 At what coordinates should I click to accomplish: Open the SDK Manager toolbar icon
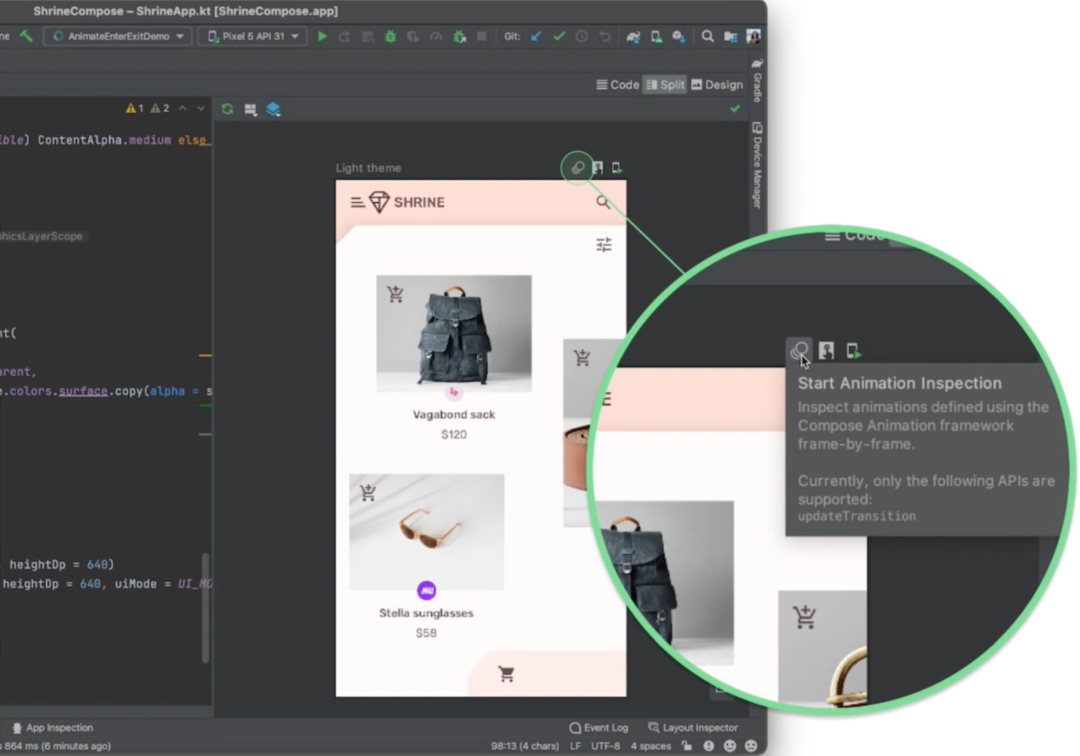[x=679, y=36]
